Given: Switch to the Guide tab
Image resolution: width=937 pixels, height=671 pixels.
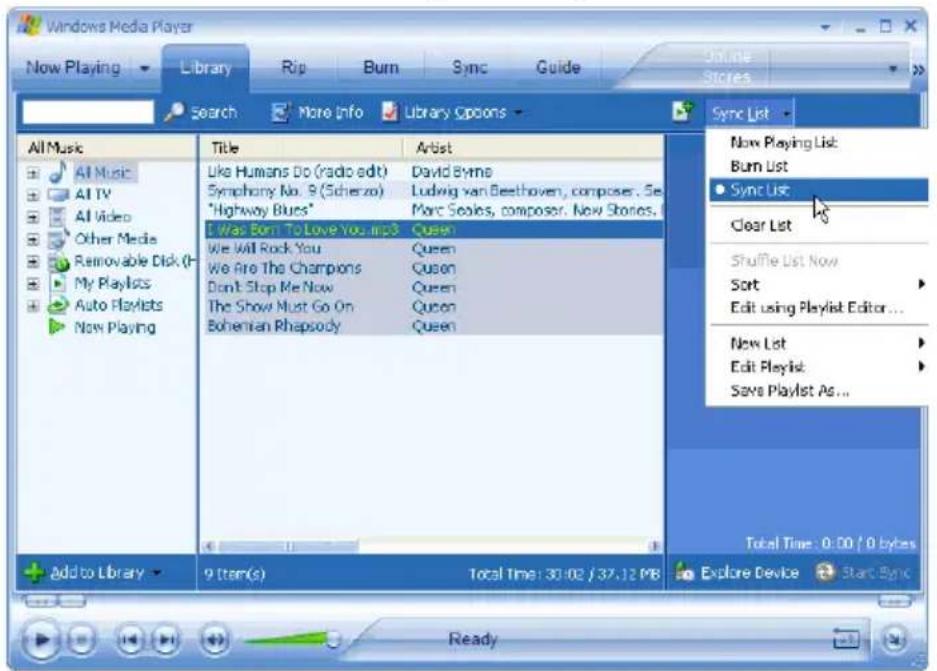Looking at the screenshot, I should click(558, 68).
